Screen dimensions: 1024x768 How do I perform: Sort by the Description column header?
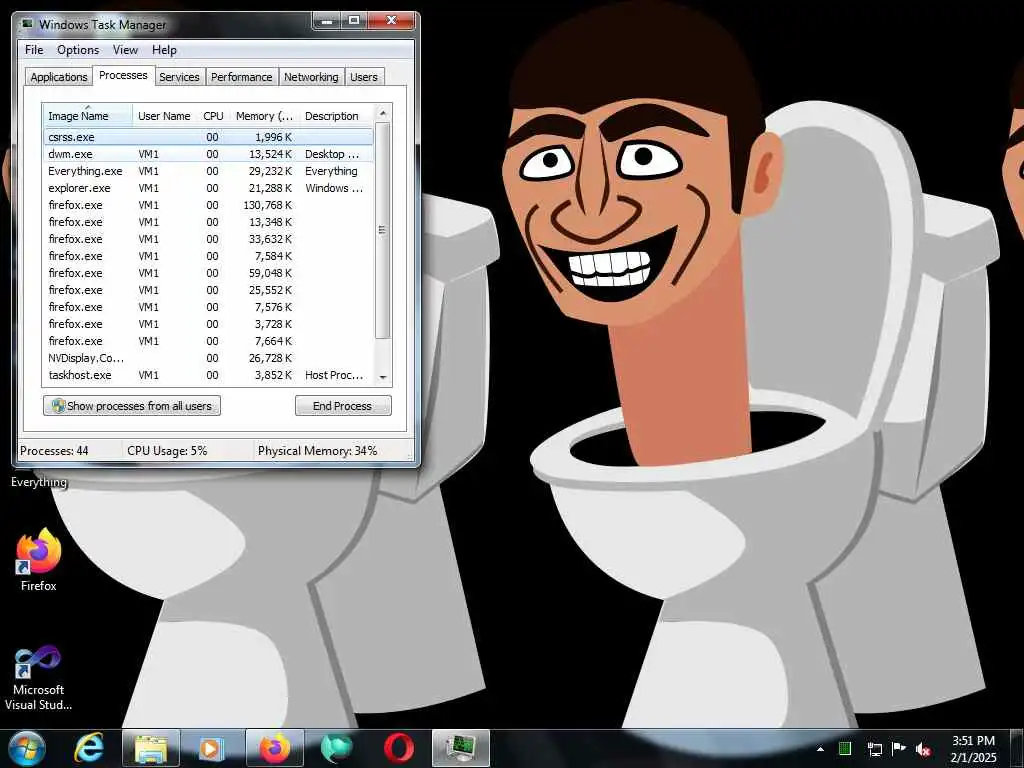point(336,116)
